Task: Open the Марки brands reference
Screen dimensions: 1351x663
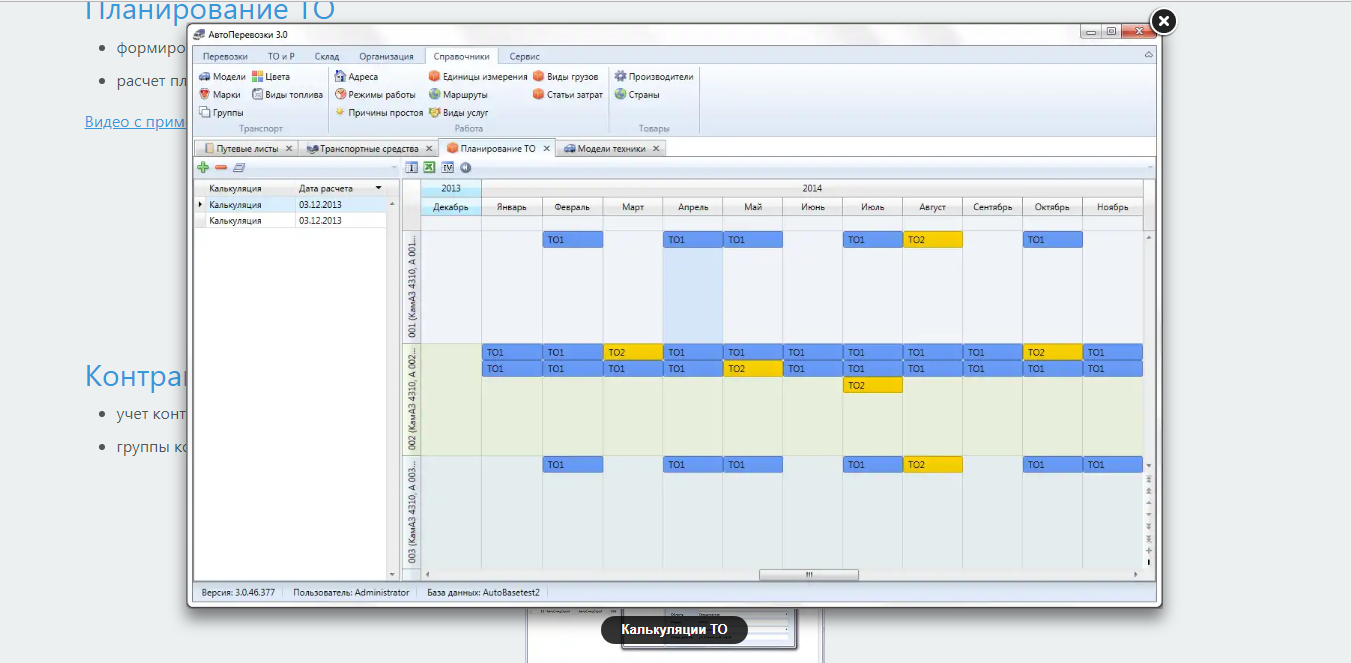Action: pos(220,95)
